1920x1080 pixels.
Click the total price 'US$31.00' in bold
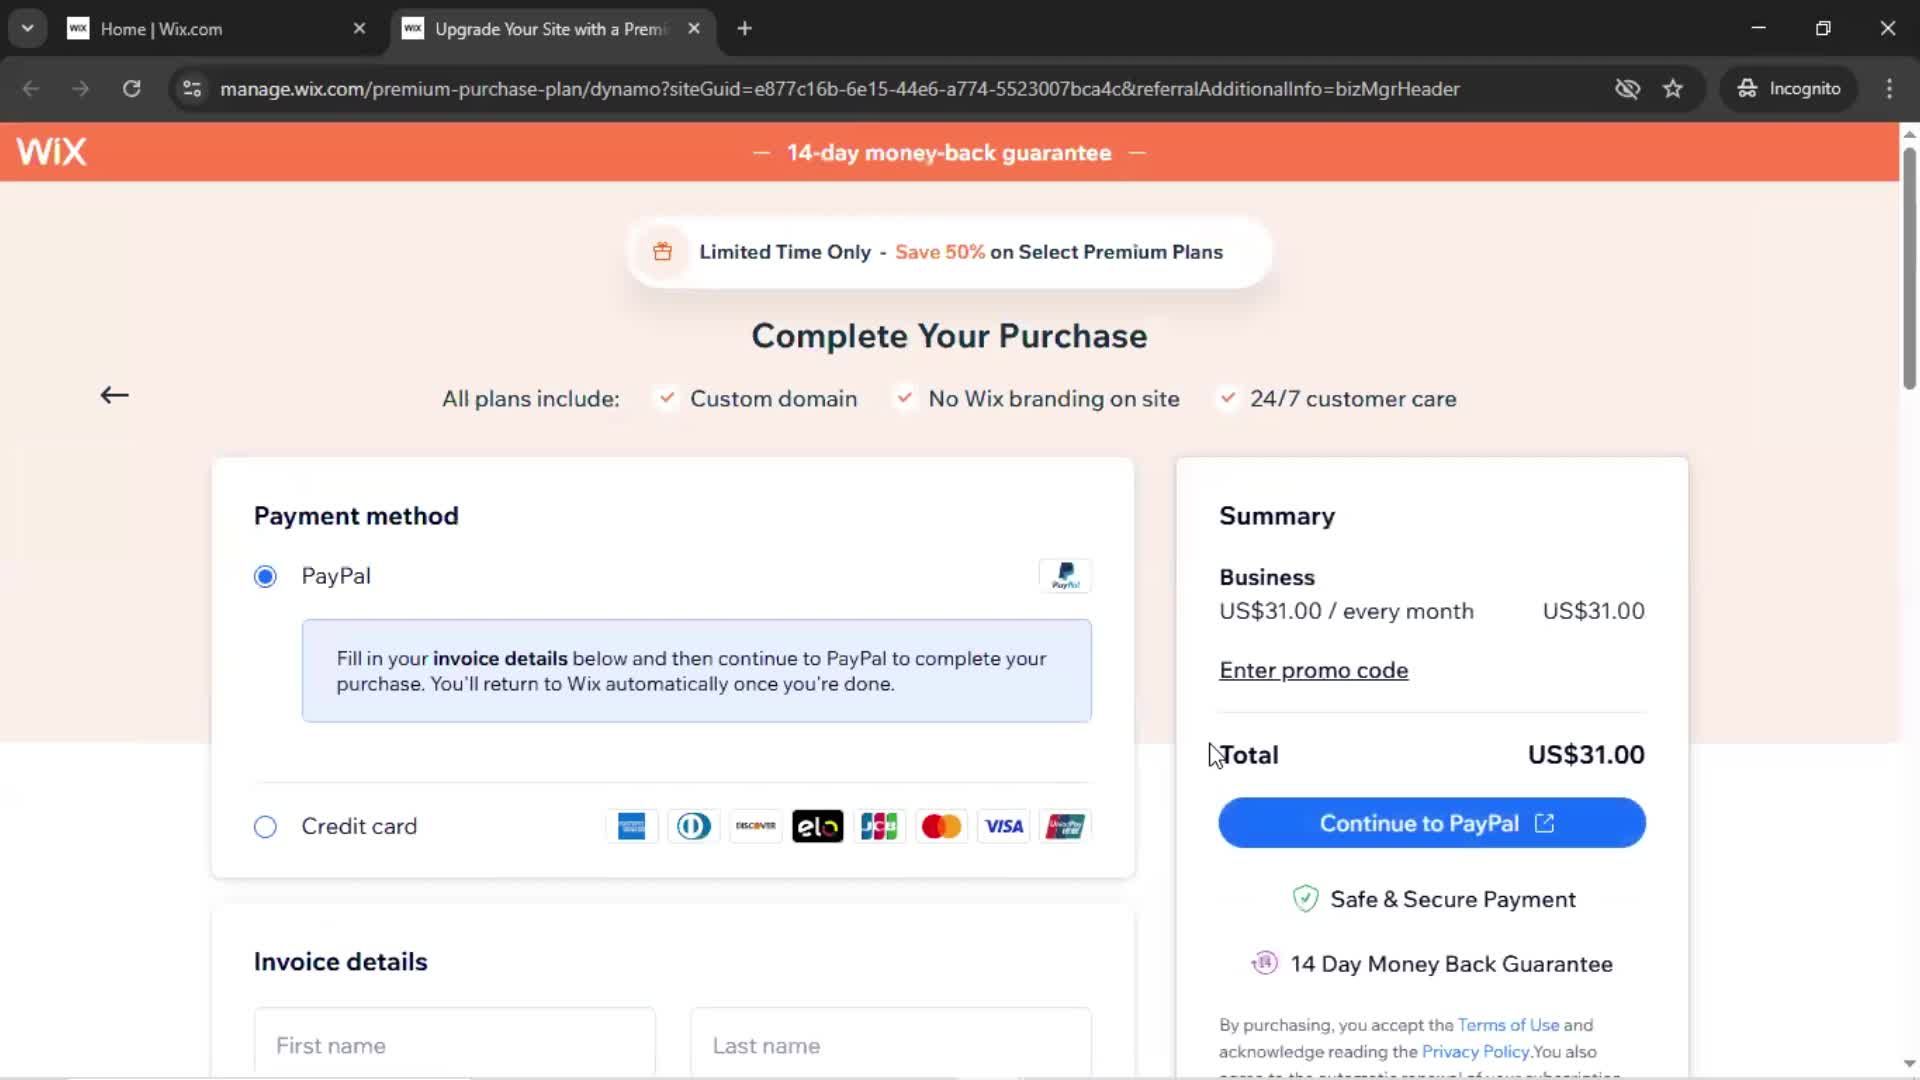pos(1586,755)
